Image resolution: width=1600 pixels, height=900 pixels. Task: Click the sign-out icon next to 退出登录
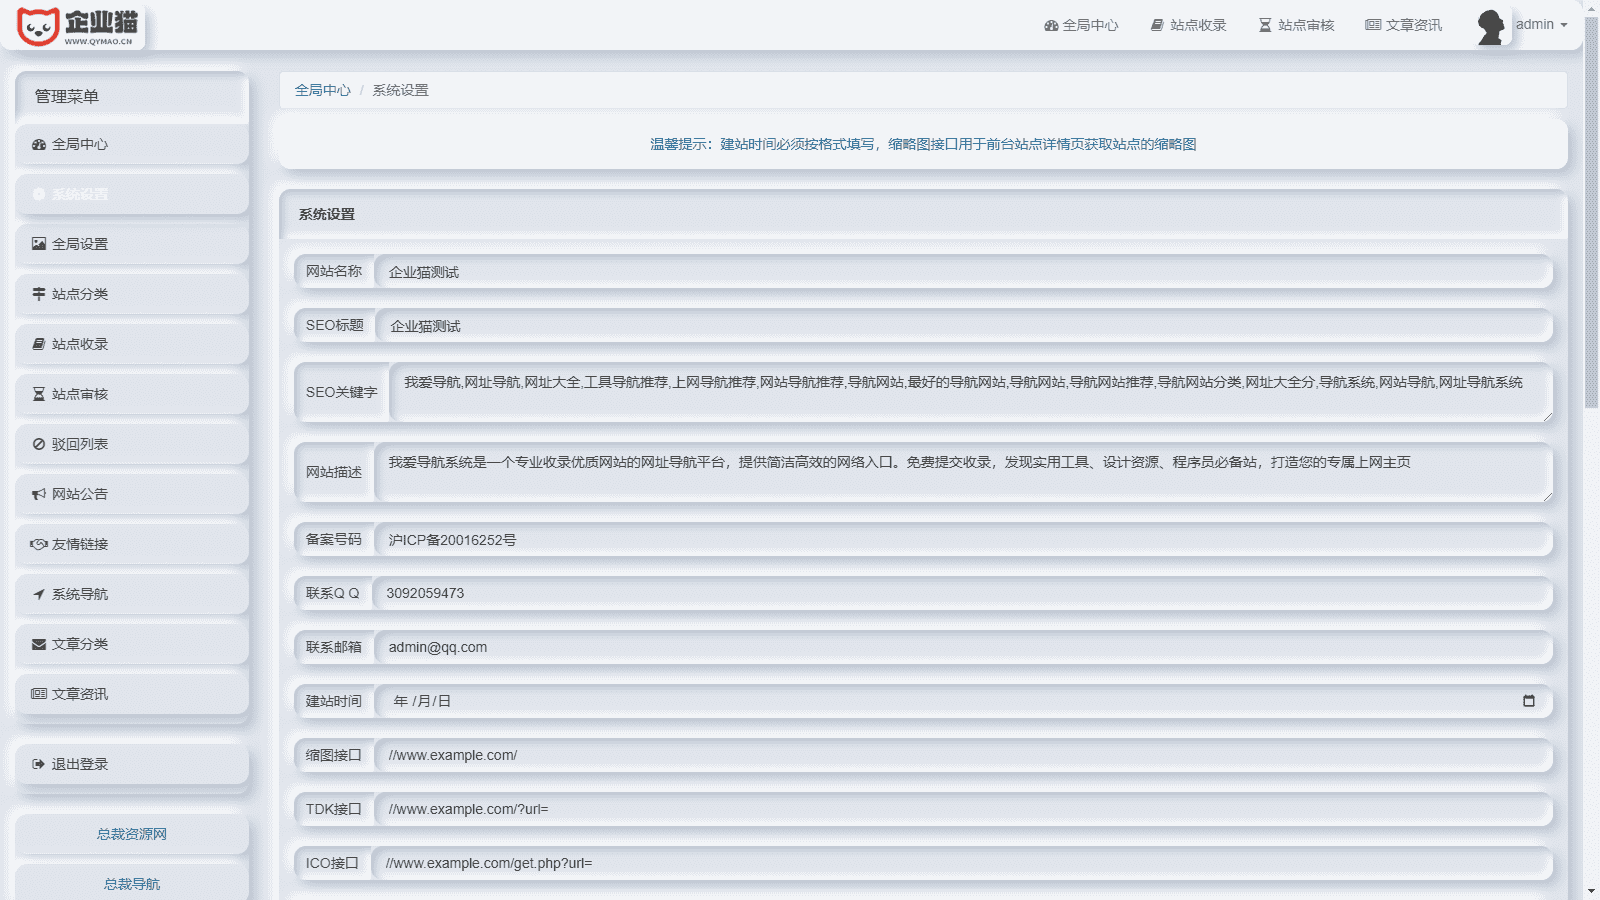click(x=39, y=764)
